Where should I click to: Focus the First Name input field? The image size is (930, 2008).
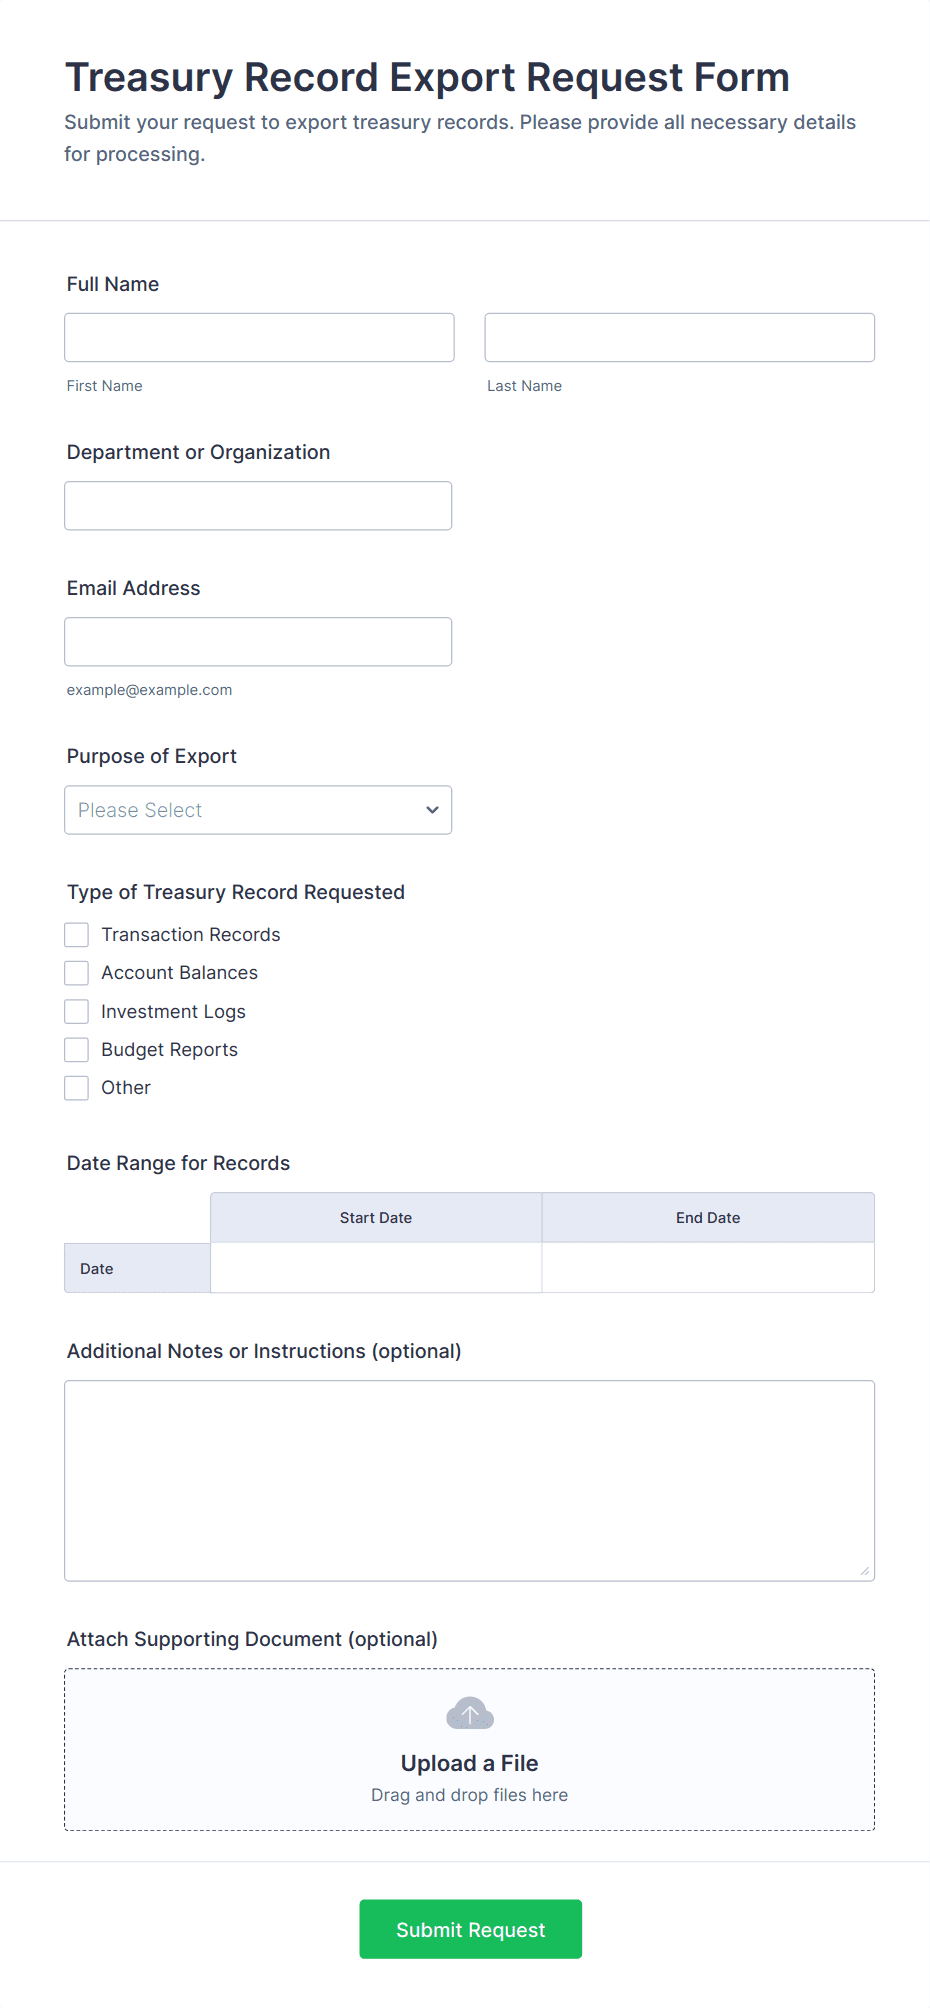coord(259,338)
